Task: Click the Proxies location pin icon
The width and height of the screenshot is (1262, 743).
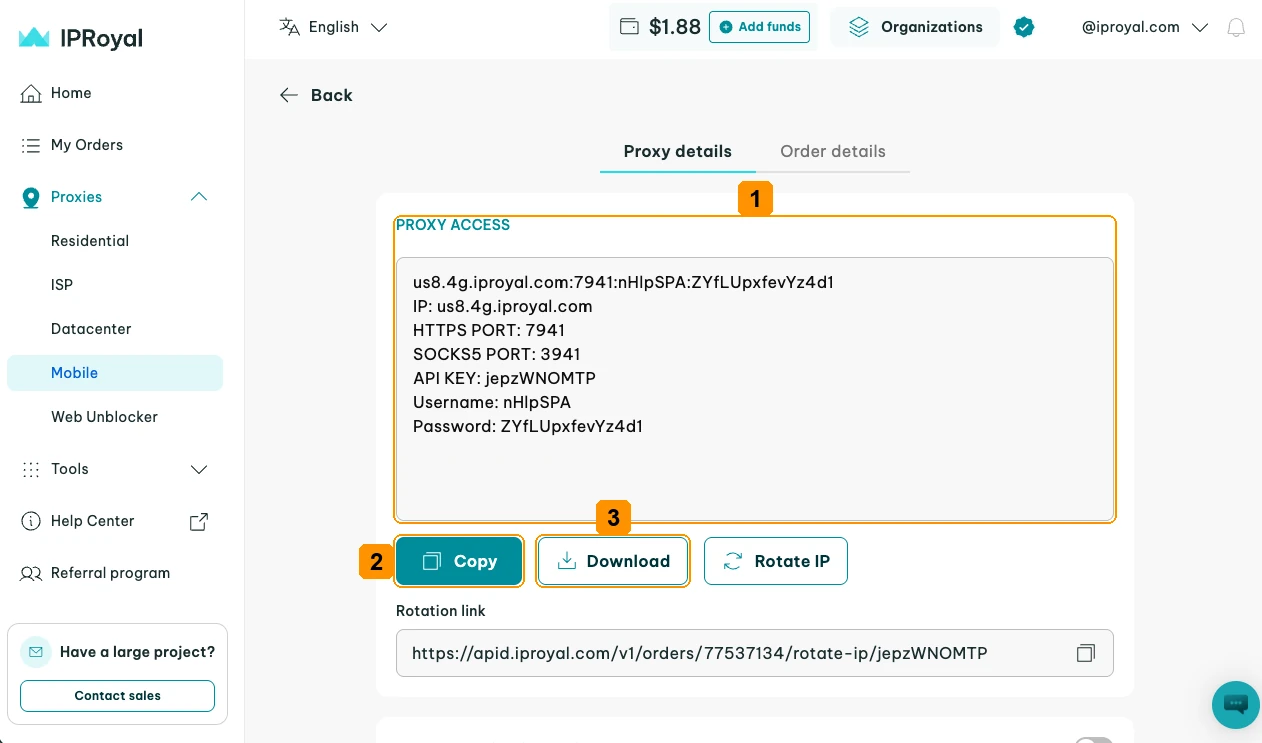Action: tap(31, 197)
